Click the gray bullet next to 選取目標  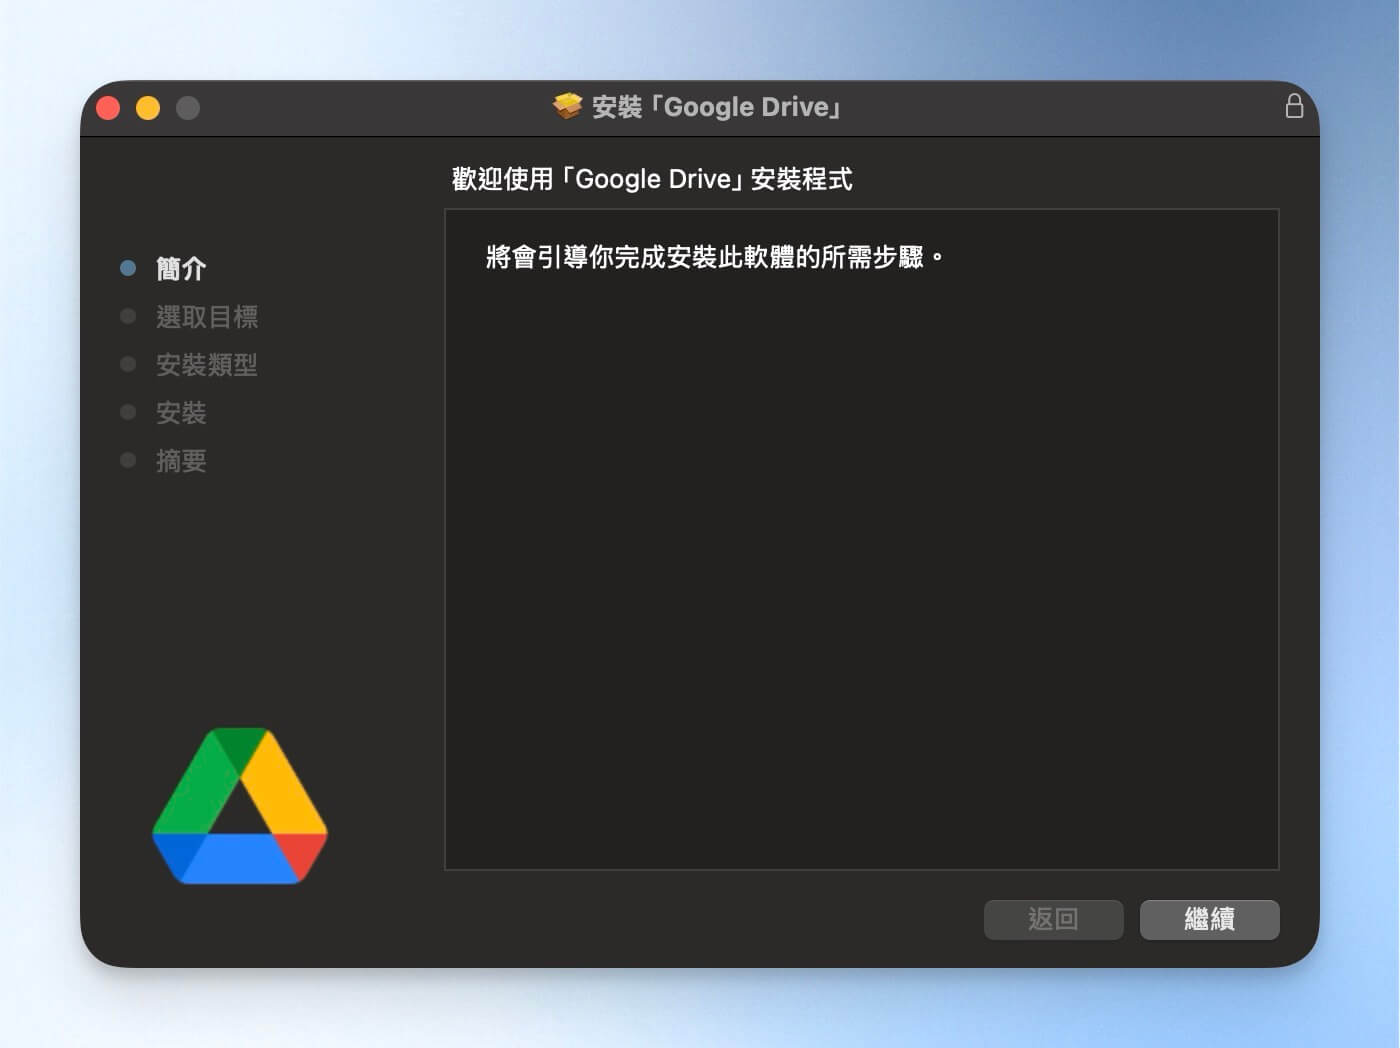coord(128,316)
